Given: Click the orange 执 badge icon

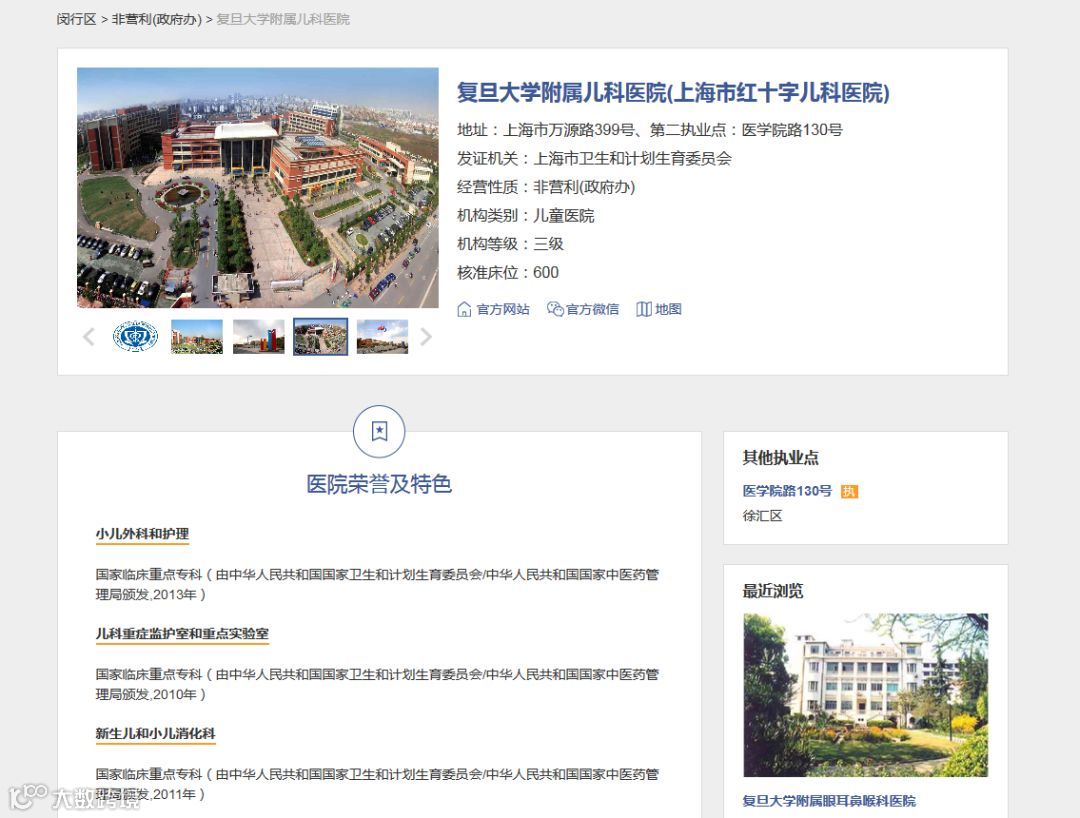Looking at the screenshot, I should (x=849, y=492).
